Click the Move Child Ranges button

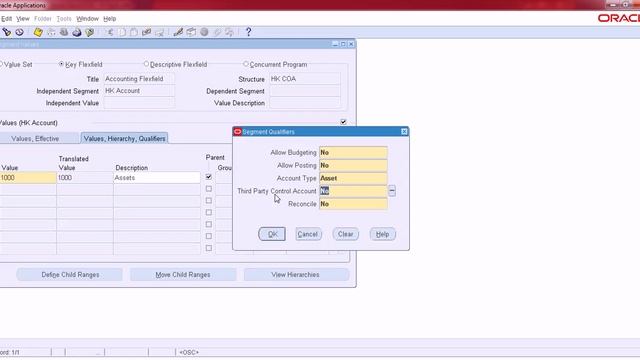(x=183, y=275)
